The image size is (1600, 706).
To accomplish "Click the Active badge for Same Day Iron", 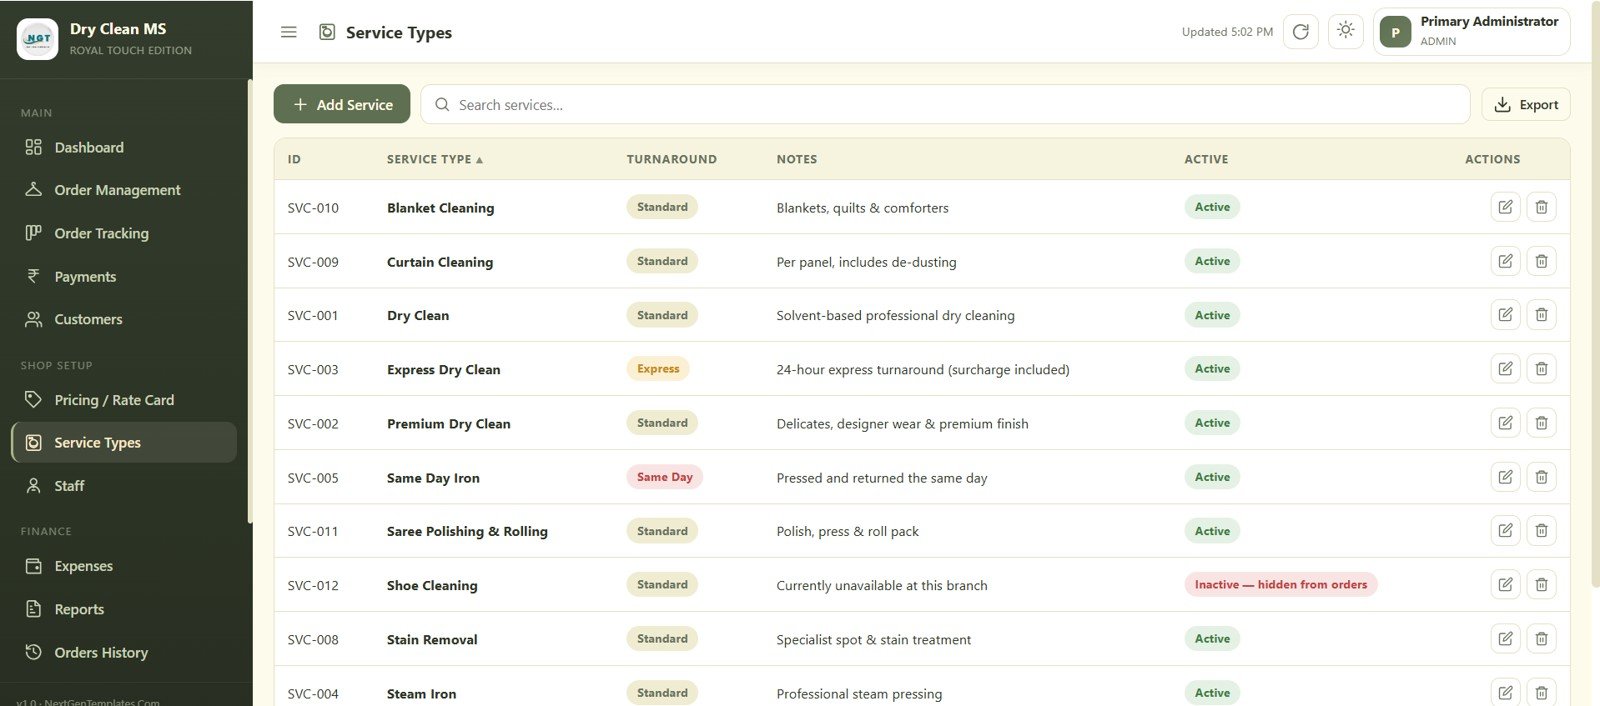I will 1212,477.
